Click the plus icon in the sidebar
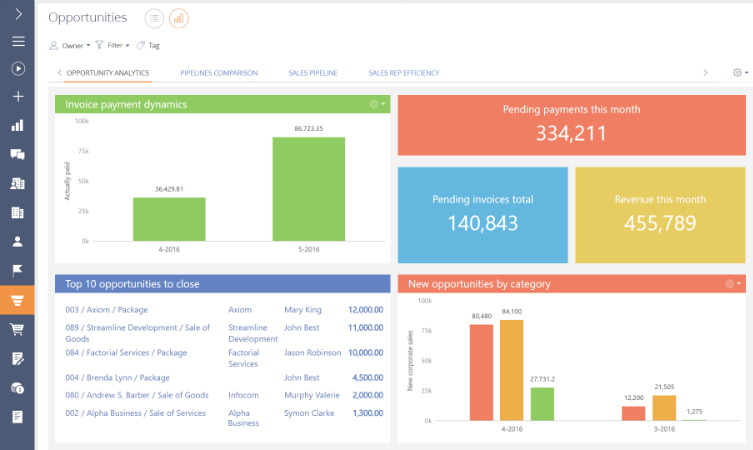 coord(17,97)
